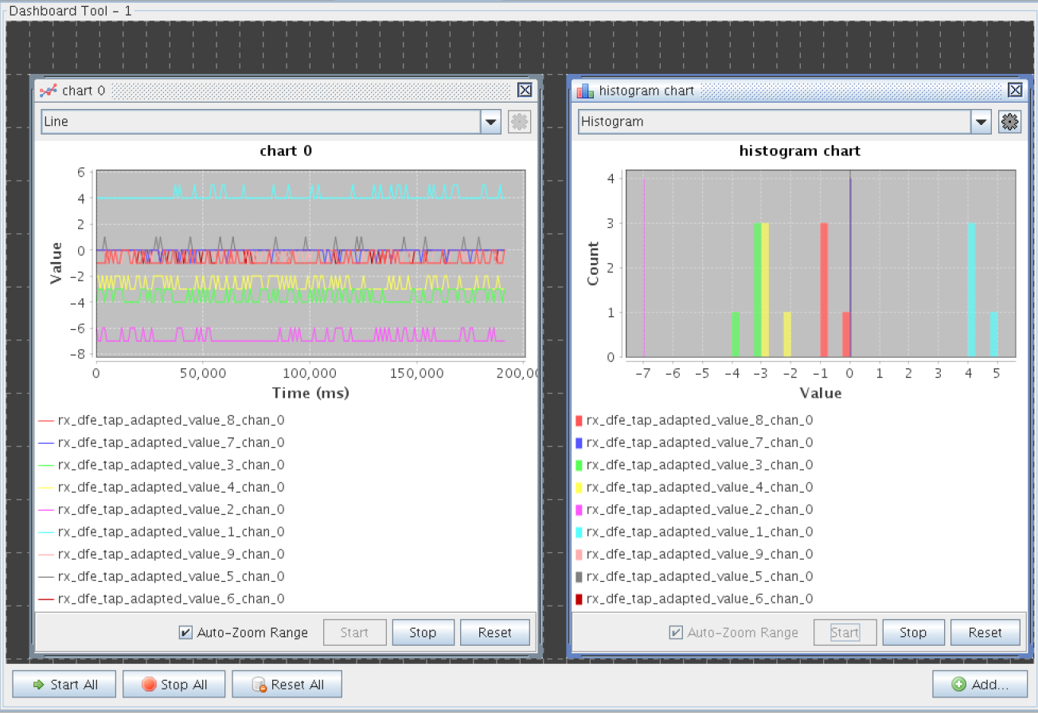The image size is (1038, 713).
Task: Click the histogram icon in histogram chart title
Action: tap(584, 90)
